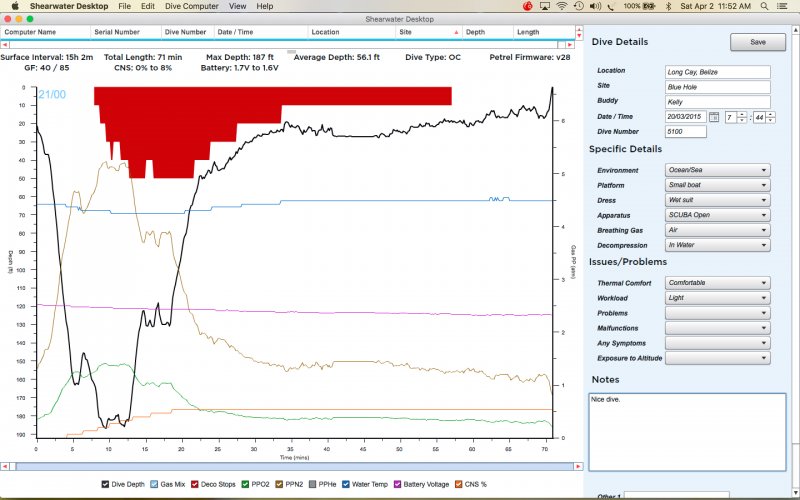Image resolution: width=800 pixels, height=500 pixels.
Task: Toggle the PPO2 checkbox
Action: click(x=245, y=484)
